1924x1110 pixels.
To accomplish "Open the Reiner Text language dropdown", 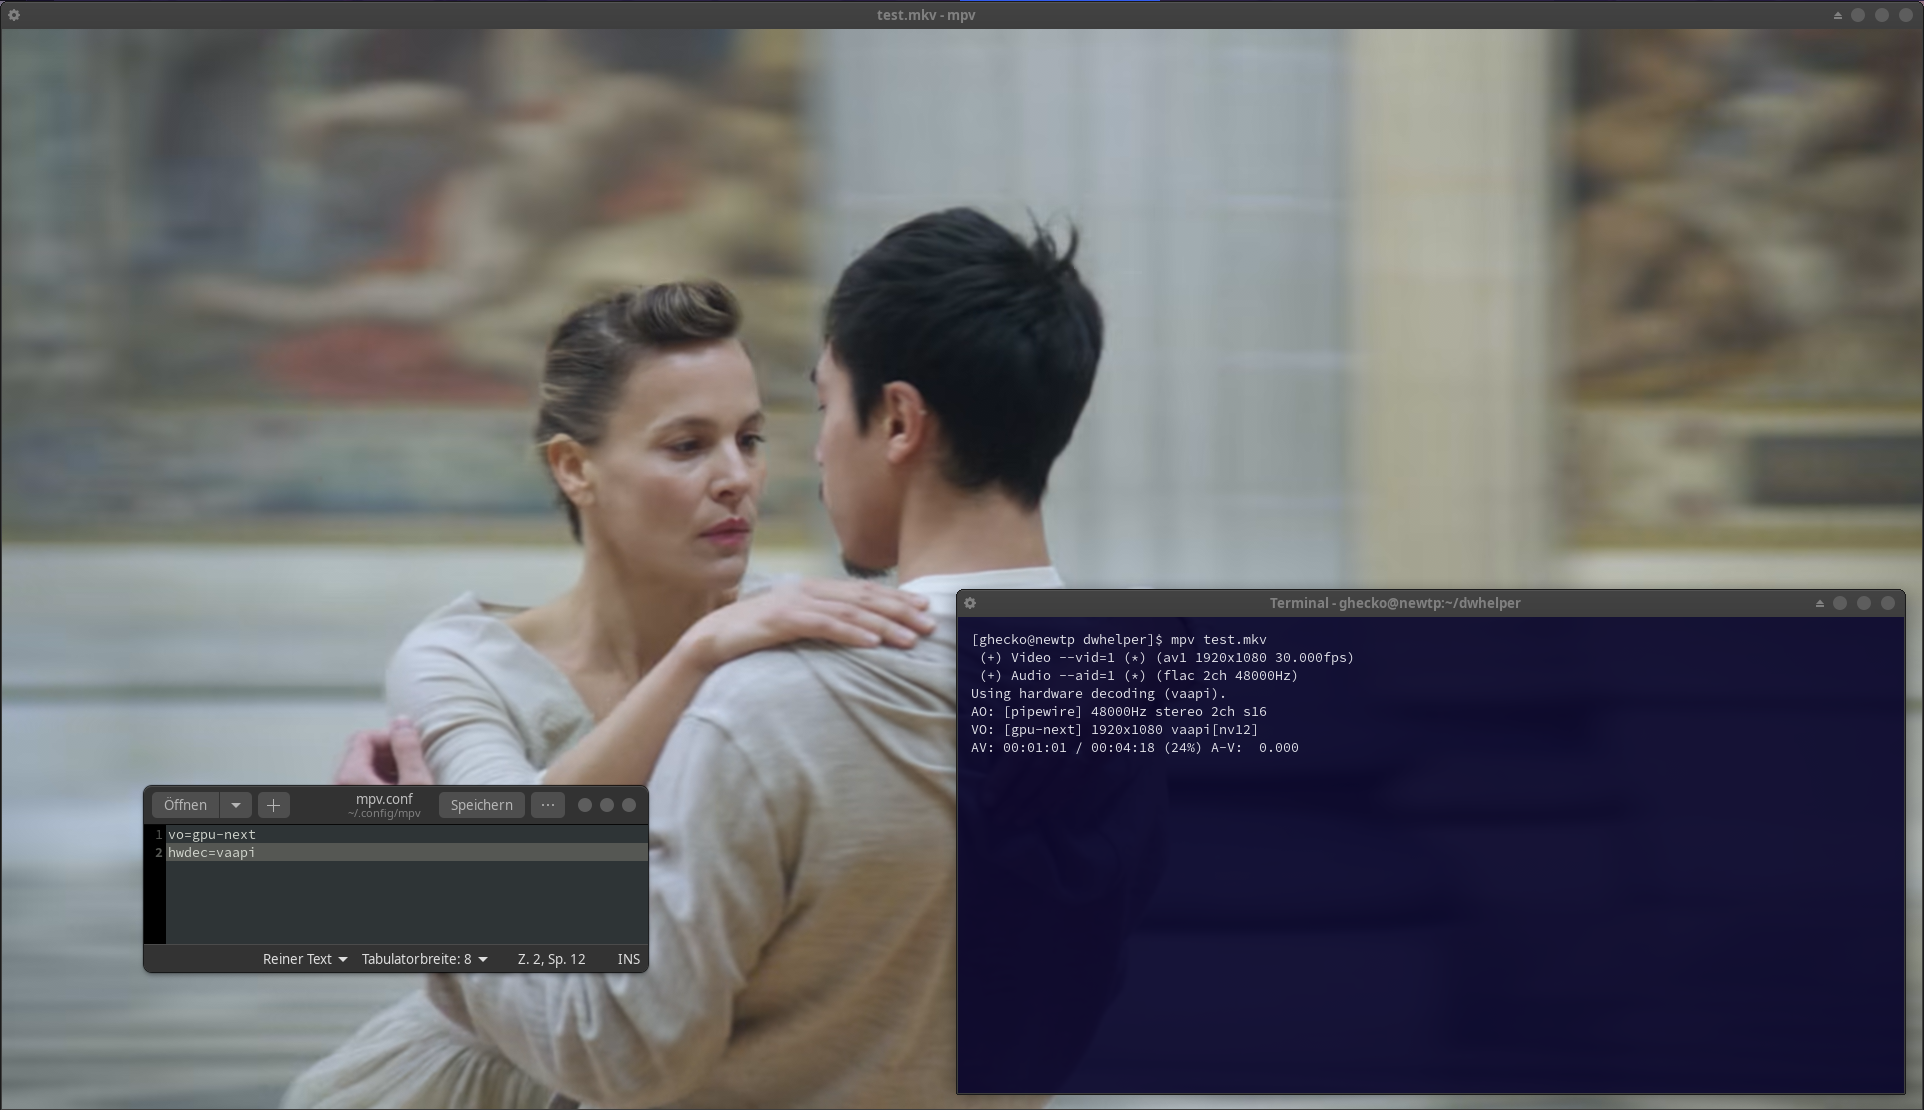I will point(305,959).
